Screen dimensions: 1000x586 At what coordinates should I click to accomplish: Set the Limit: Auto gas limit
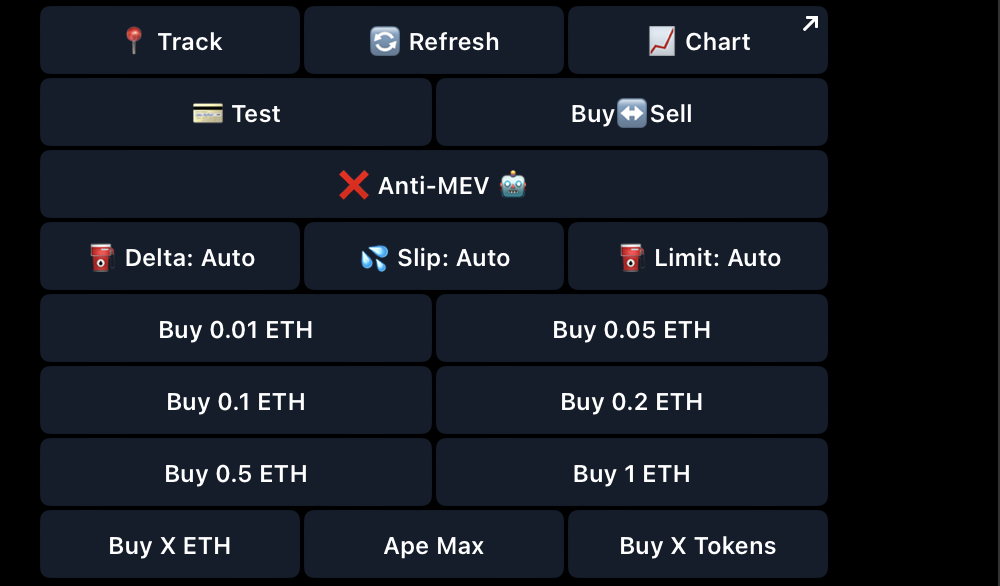(698, 257)
